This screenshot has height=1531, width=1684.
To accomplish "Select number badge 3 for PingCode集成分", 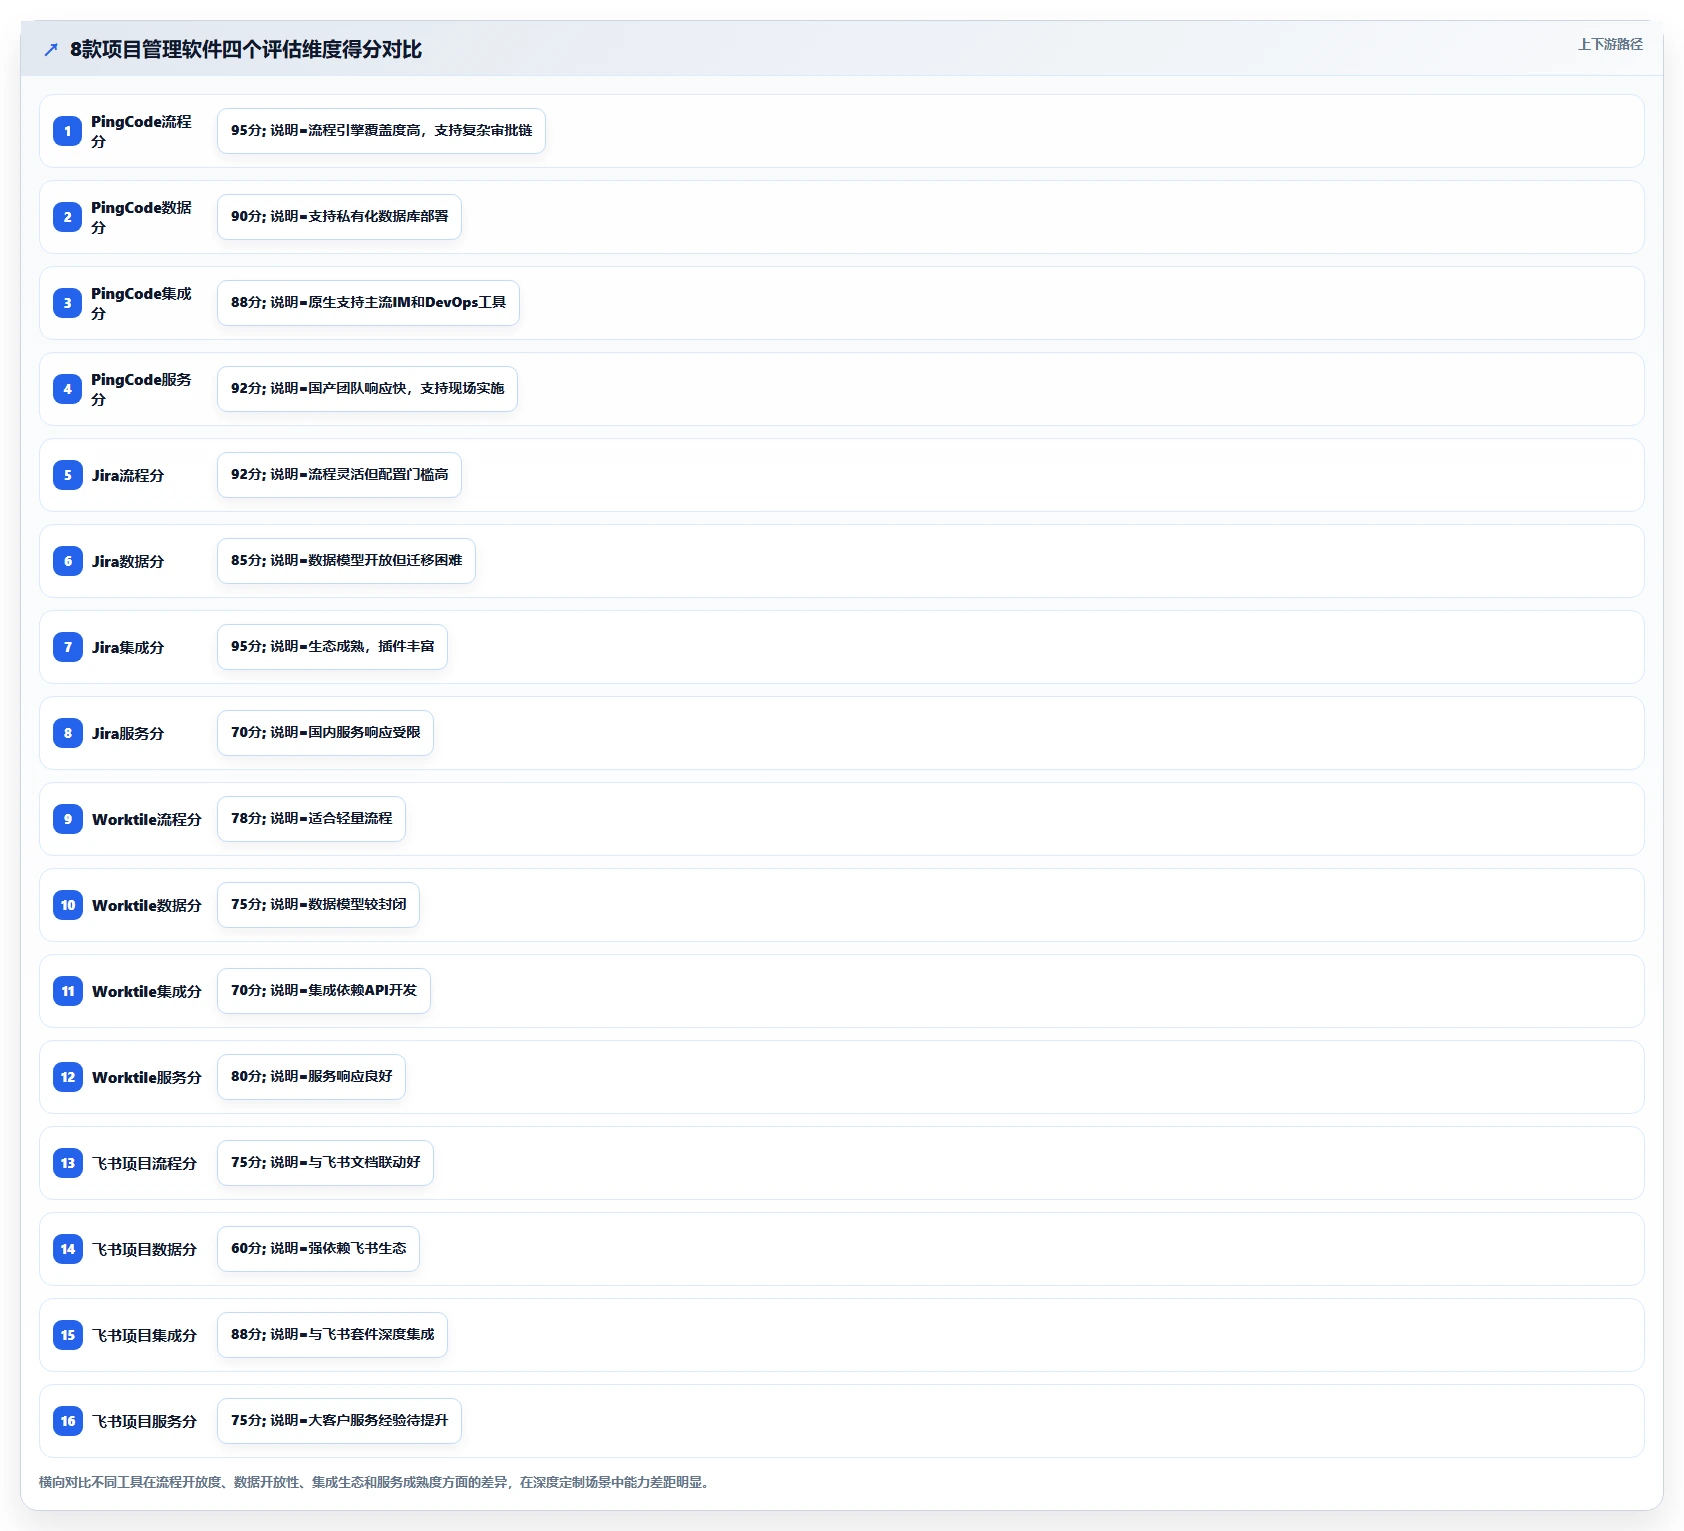I will [x=68, y=303].
